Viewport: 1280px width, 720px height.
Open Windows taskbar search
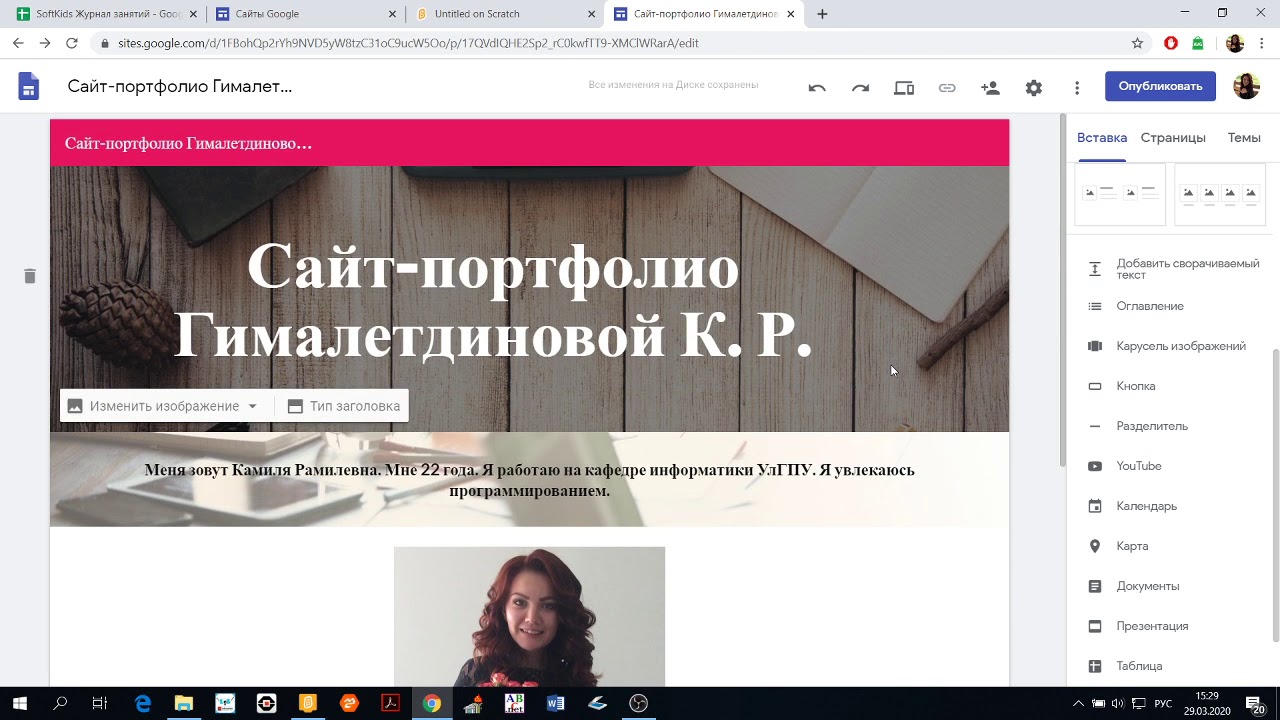(60, 703)
